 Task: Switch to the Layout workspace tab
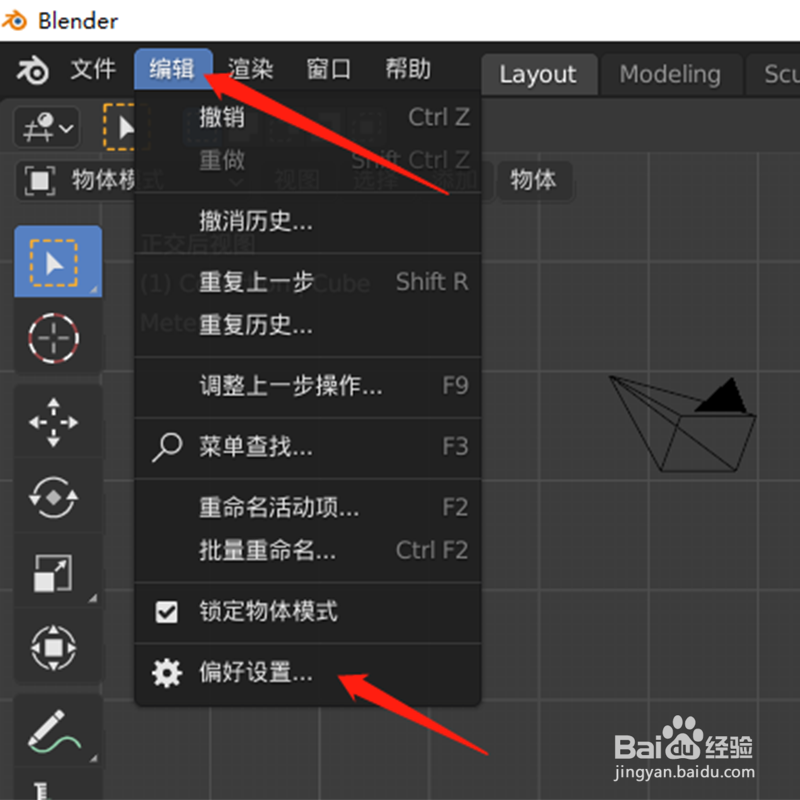click(538, 74)
